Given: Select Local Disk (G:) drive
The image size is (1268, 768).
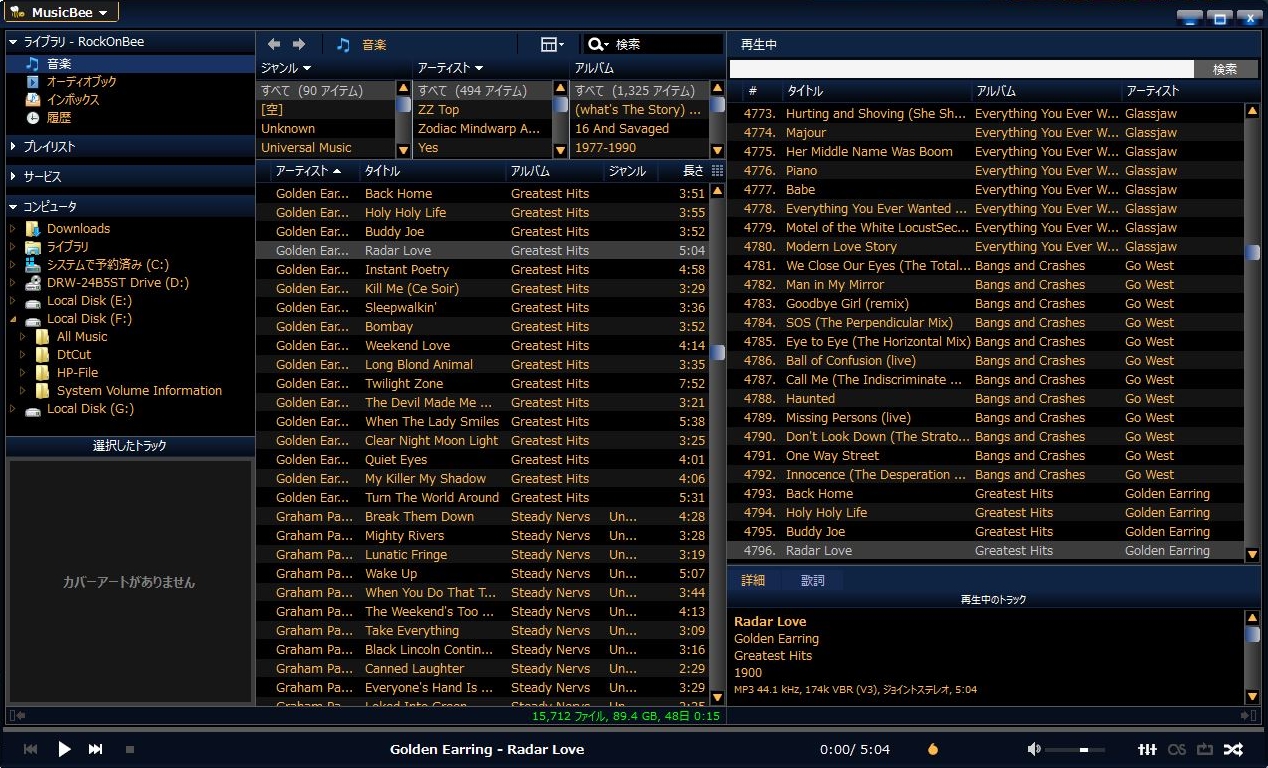Looking at the screenshot, I should click(x=90, y=408).
